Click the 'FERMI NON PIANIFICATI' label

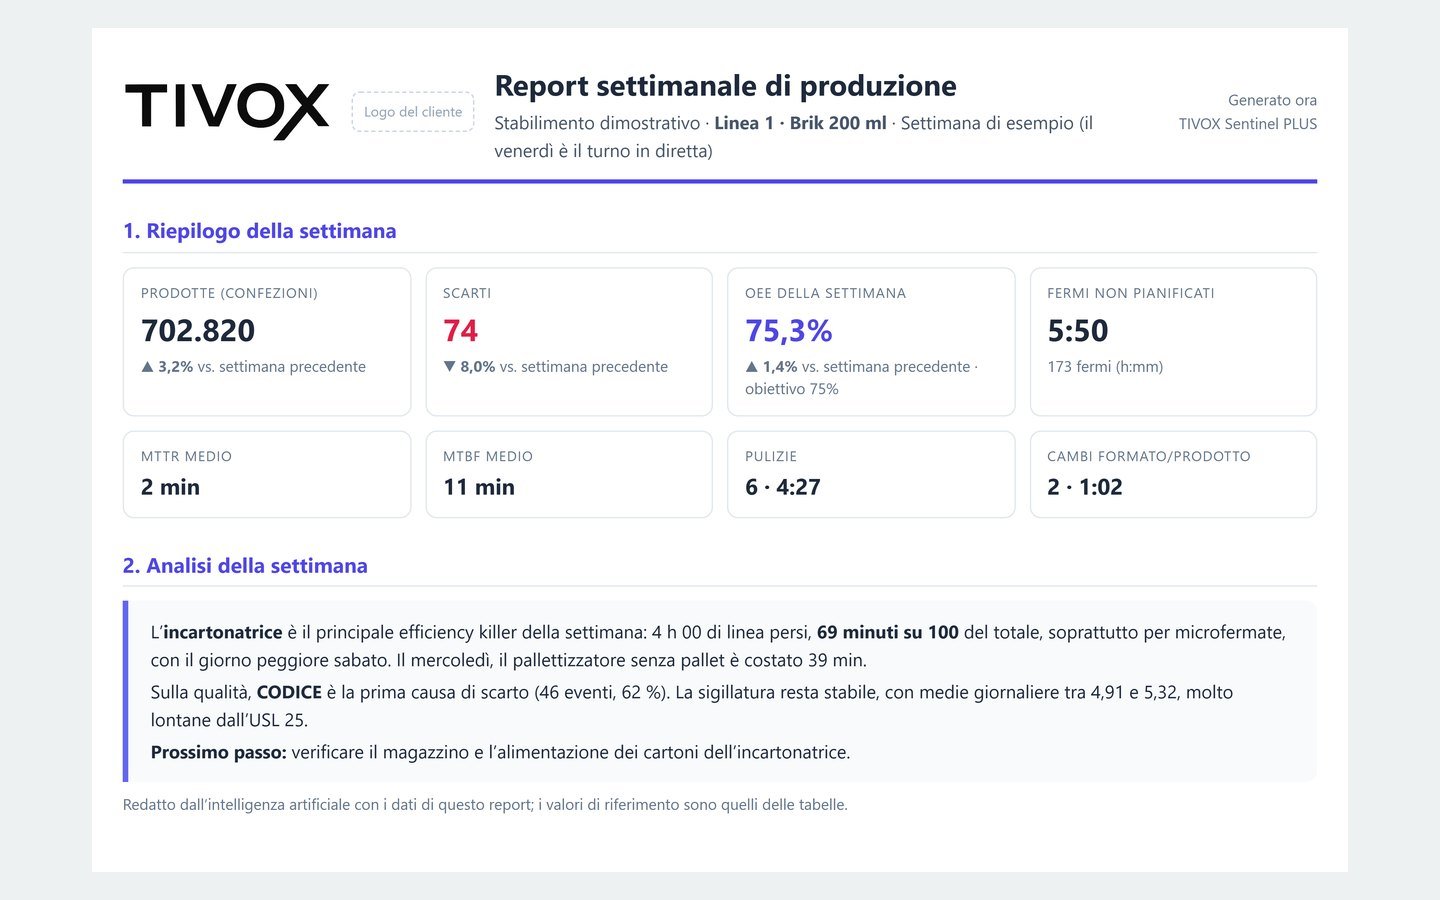pos(1131,293)
